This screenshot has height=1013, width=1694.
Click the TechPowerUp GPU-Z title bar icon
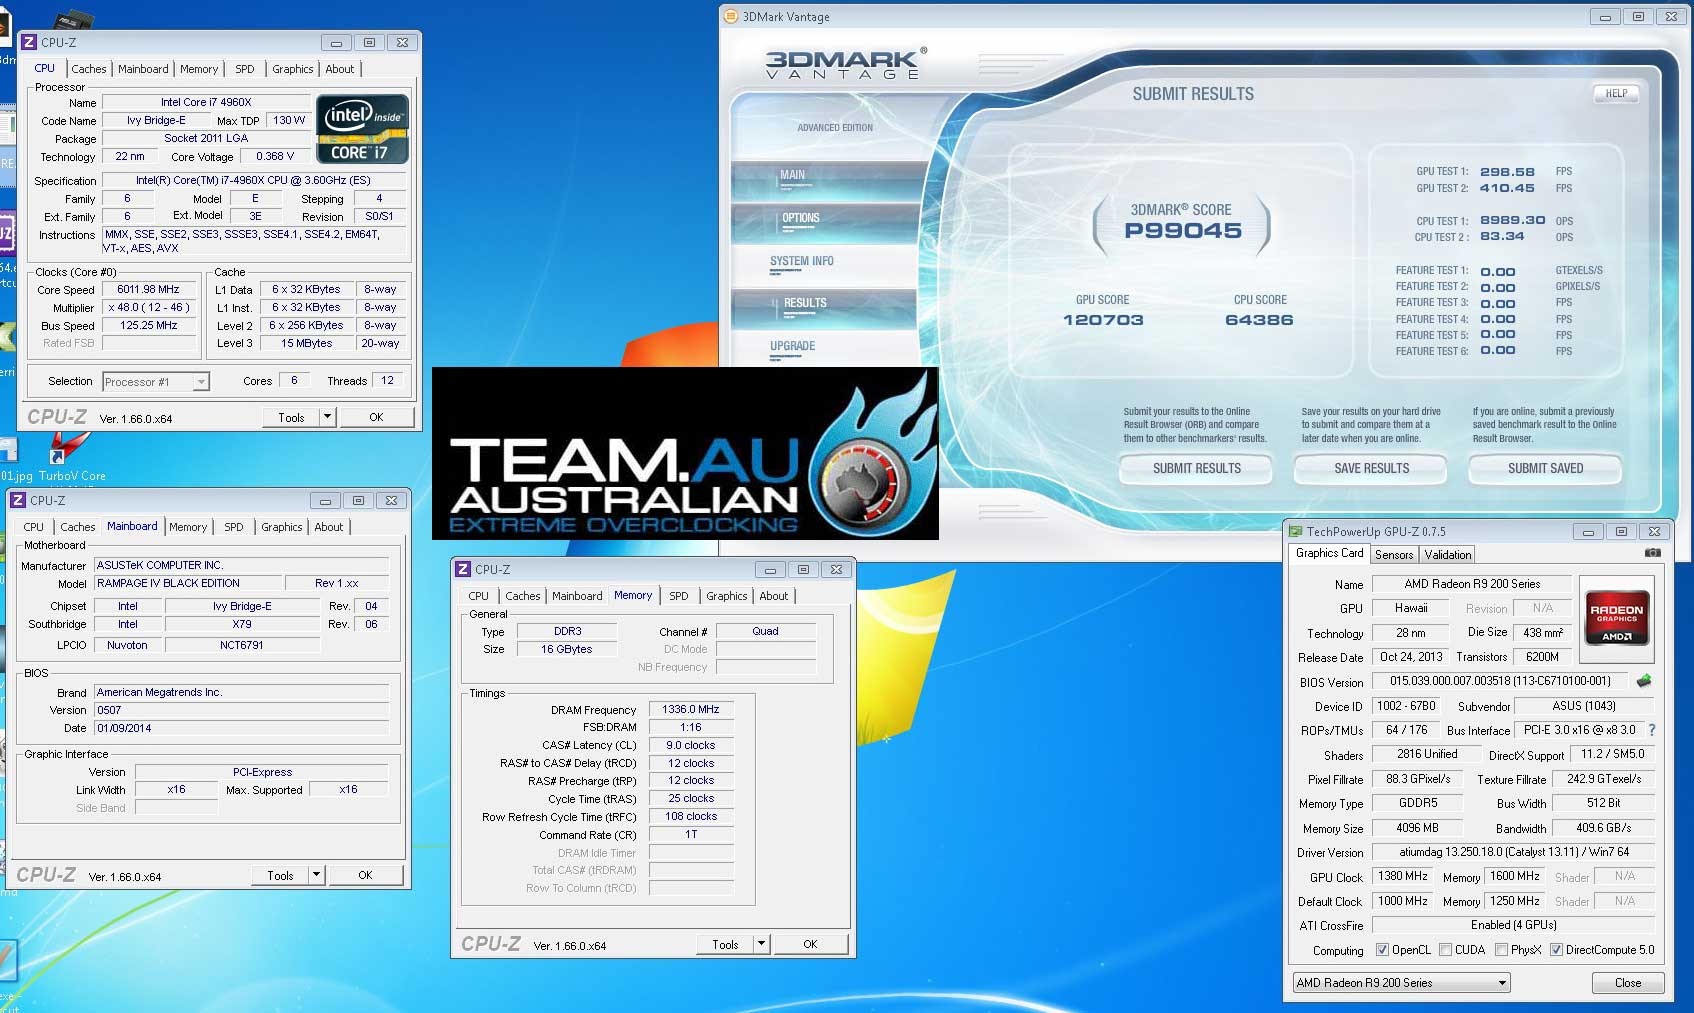point(1295,532)
